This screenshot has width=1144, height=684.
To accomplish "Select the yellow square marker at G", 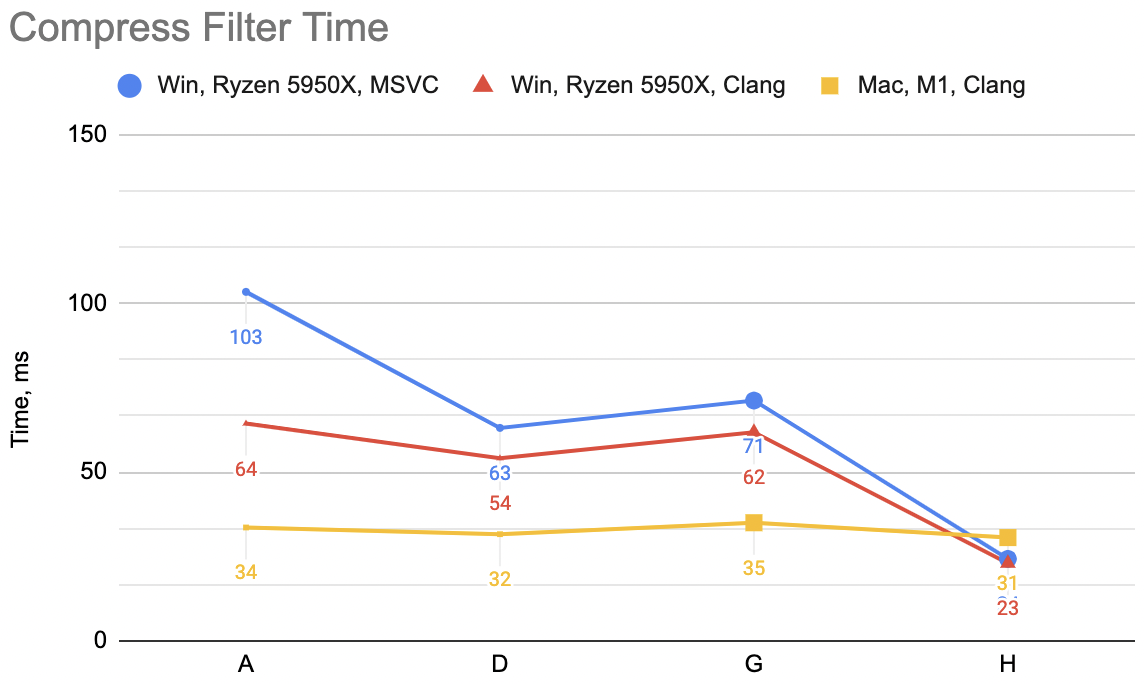I will [754, 523].
